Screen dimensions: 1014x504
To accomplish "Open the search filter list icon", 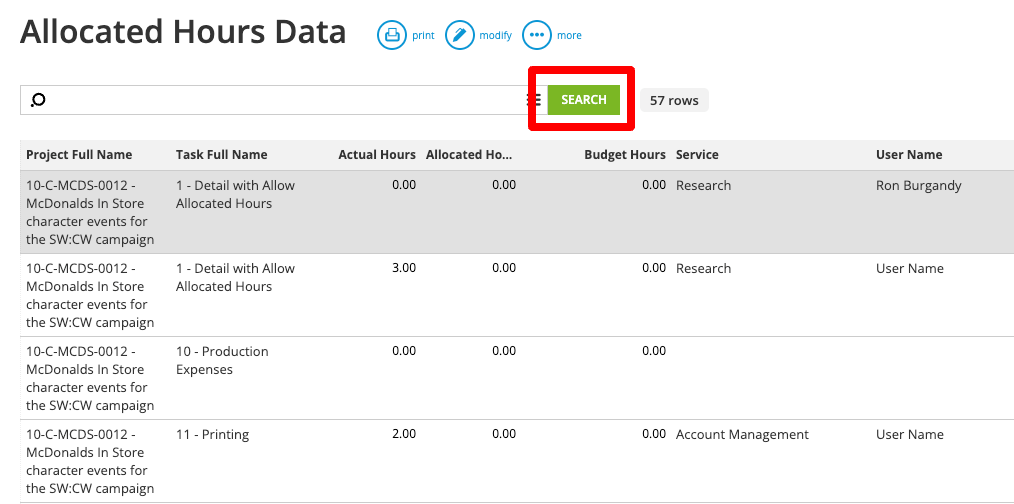I will tap(534, 100).
